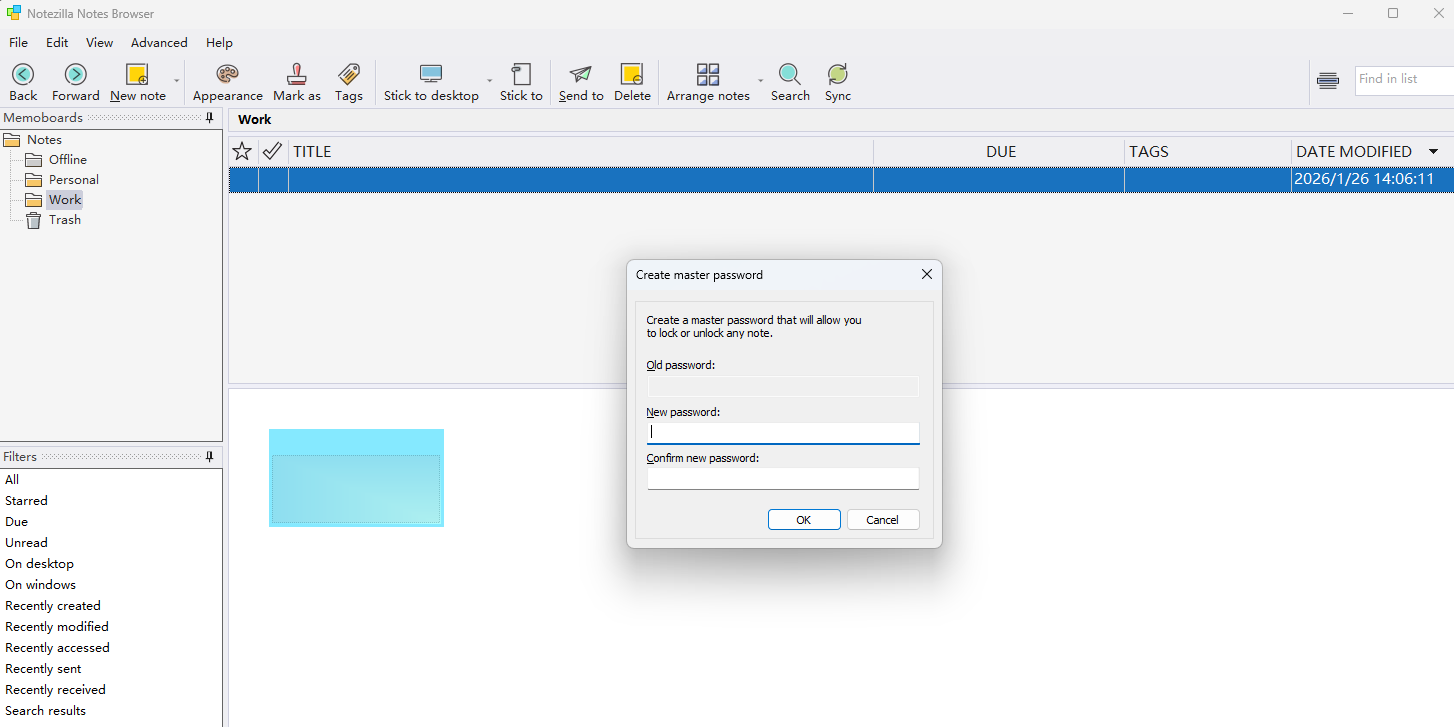
Task: Click the blue note preview thumbnail
Action: [x=356, y=478]
